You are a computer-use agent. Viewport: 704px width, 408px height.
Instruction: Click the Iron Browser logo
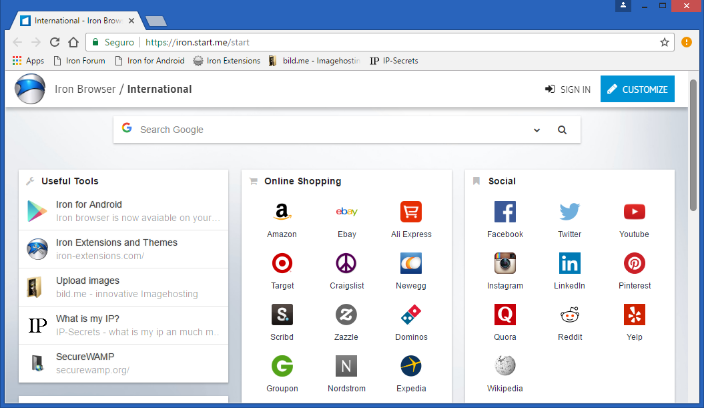point(30,89)
